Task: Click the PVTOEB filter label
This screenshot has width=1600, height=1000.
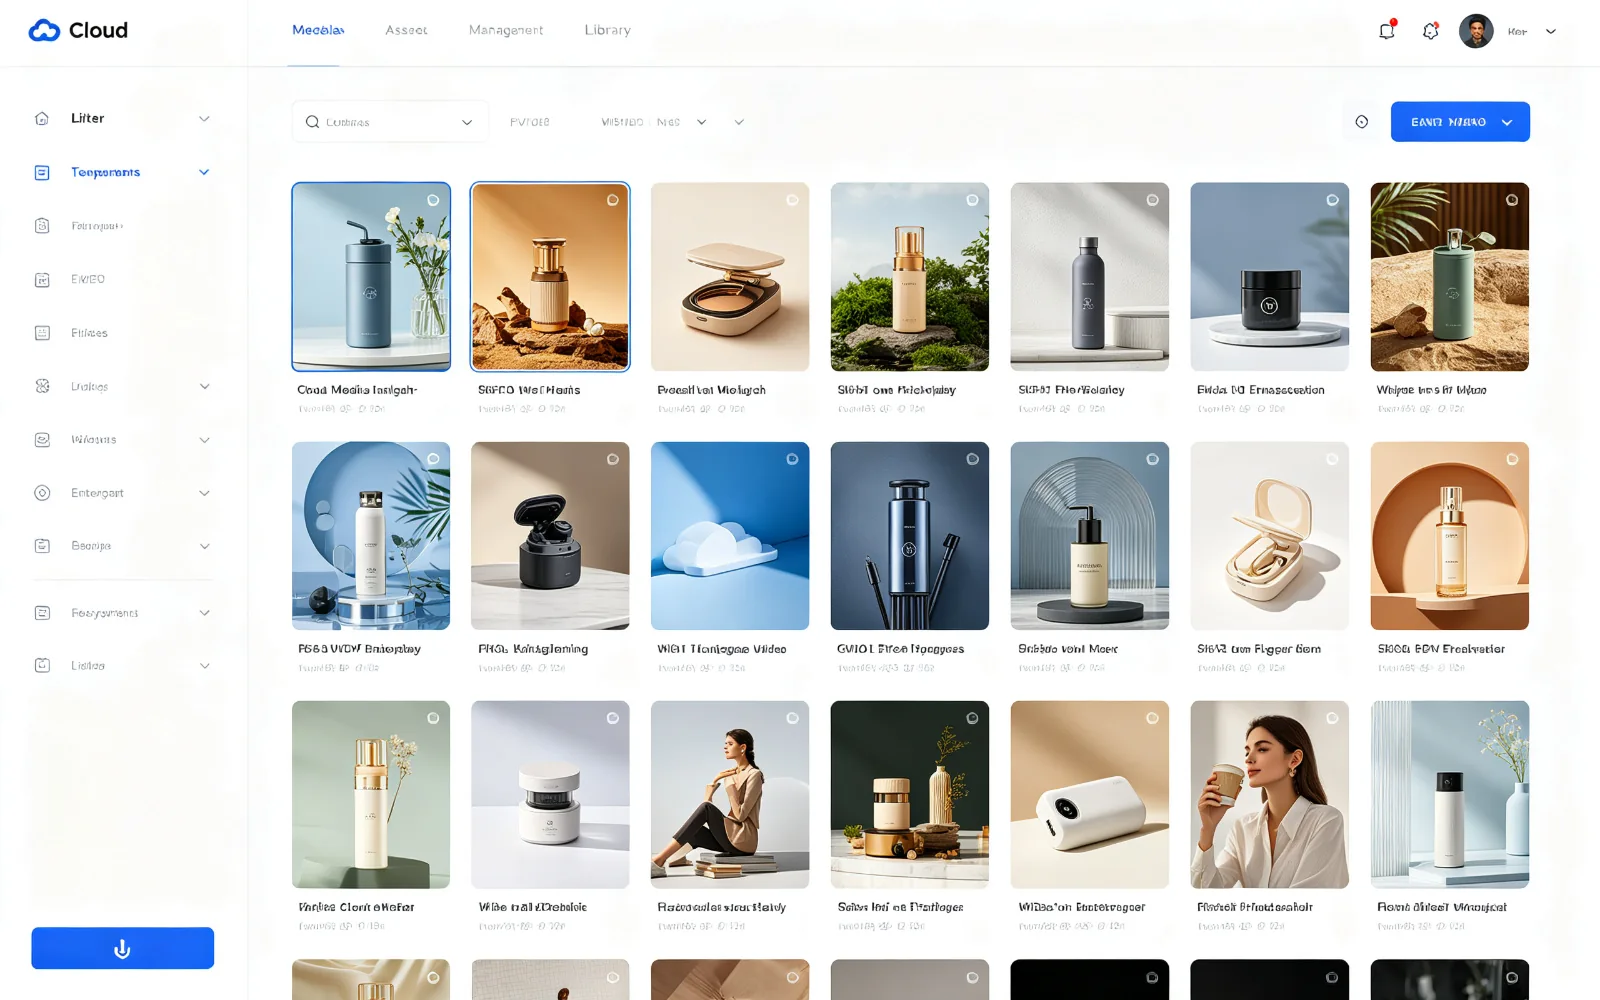Action: [530, 122]
